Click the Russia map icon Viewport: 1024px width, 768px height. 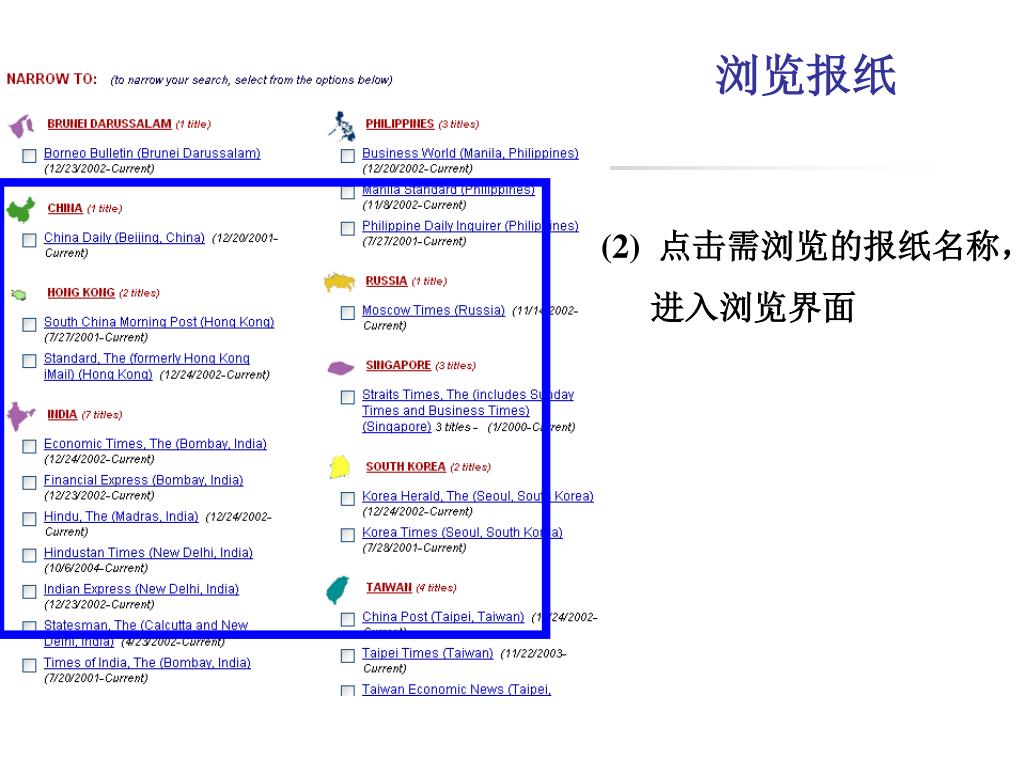(340, 282)
